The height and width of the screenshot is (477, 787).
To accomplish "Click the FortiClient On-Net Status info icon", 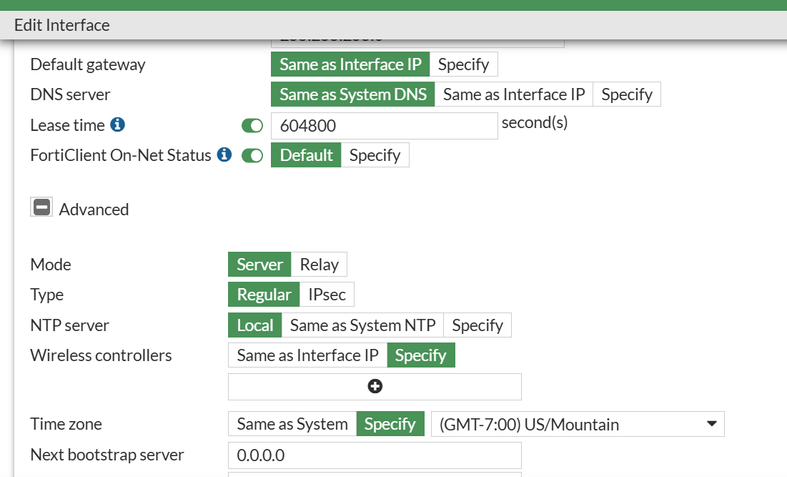I will click(x=224, y=155).
